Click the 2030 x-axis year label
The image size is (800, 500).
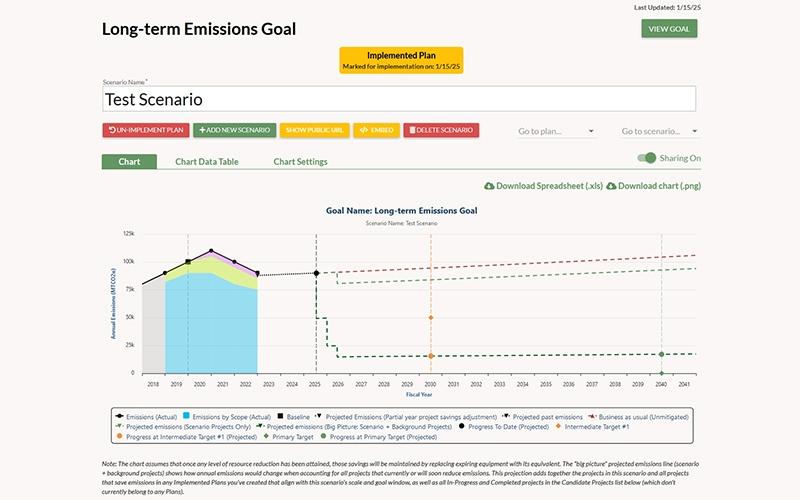coord(431,384)
